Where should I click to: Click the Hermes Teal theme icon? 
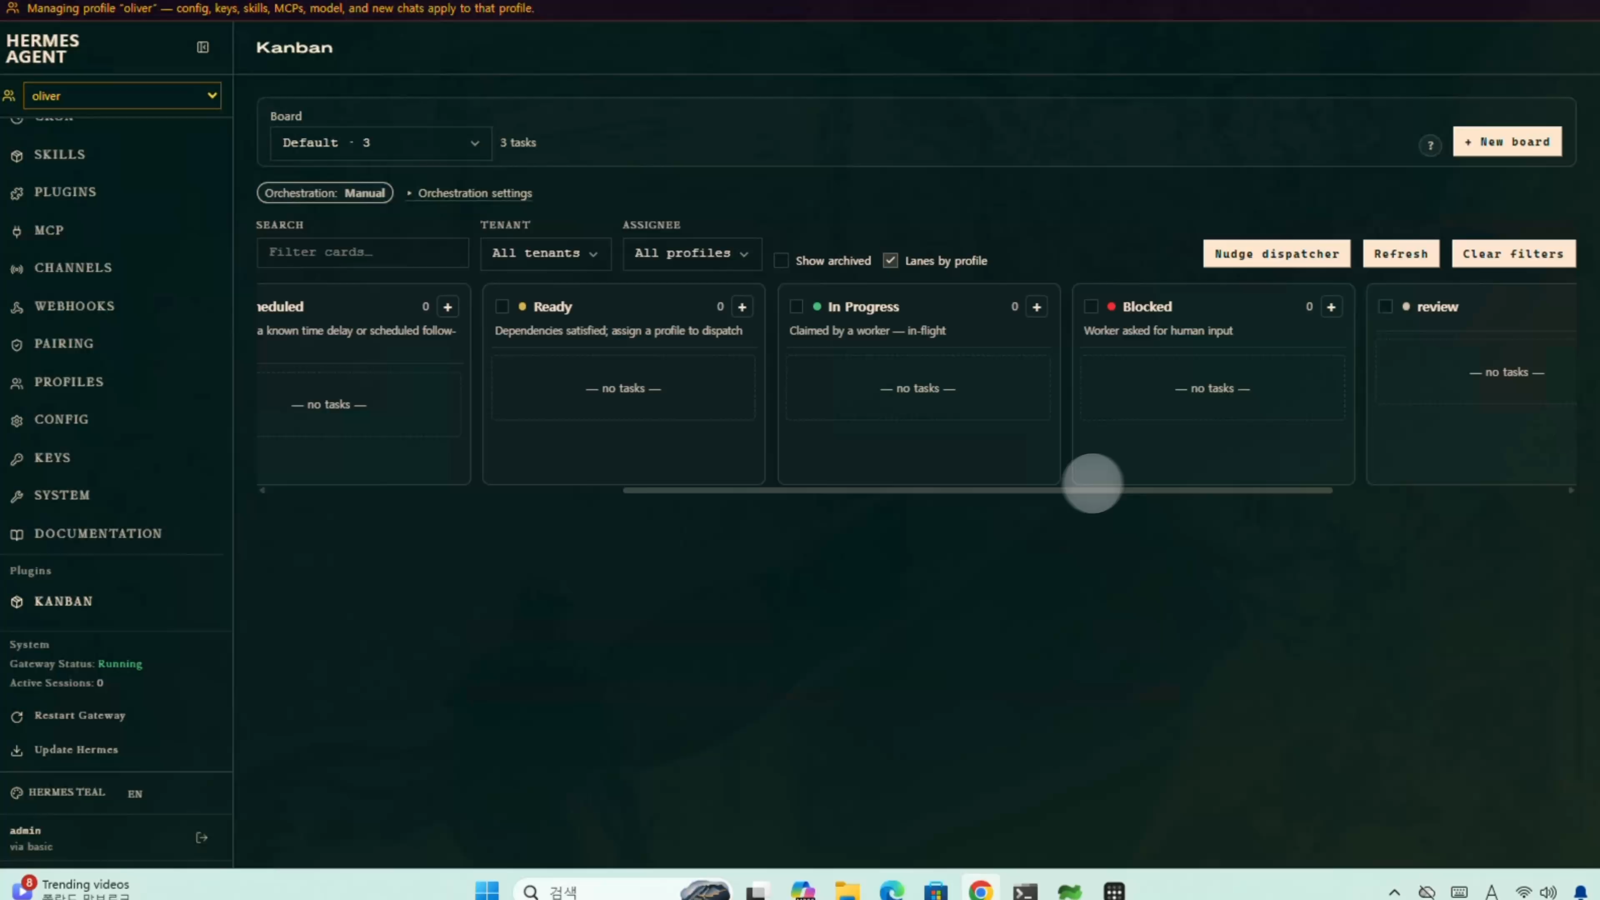tap(16, 793)
